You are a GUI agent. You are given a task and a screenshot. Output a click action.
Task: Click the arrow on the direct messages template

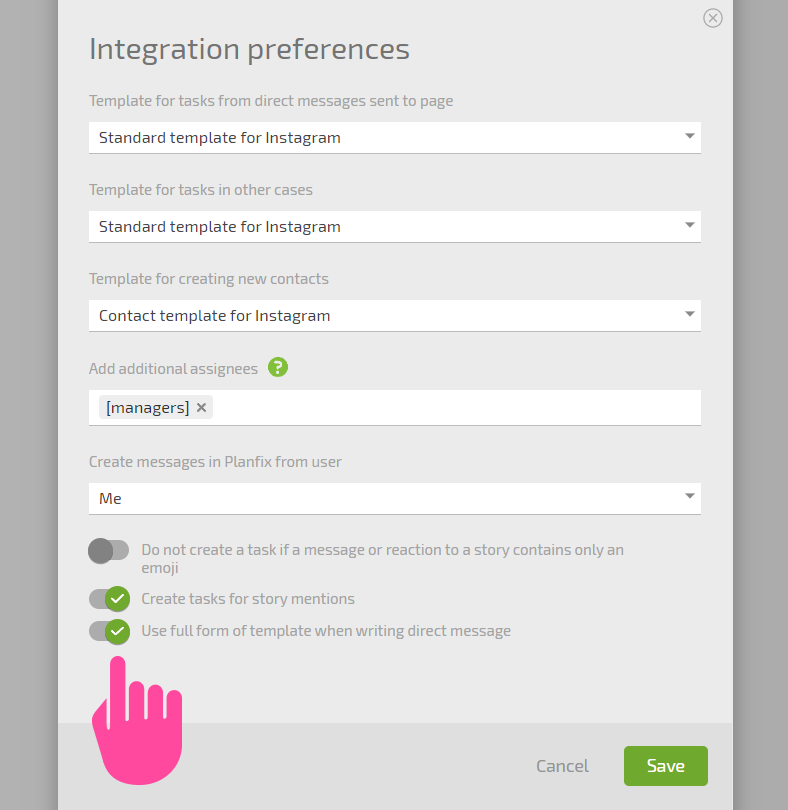pos(689,136)
